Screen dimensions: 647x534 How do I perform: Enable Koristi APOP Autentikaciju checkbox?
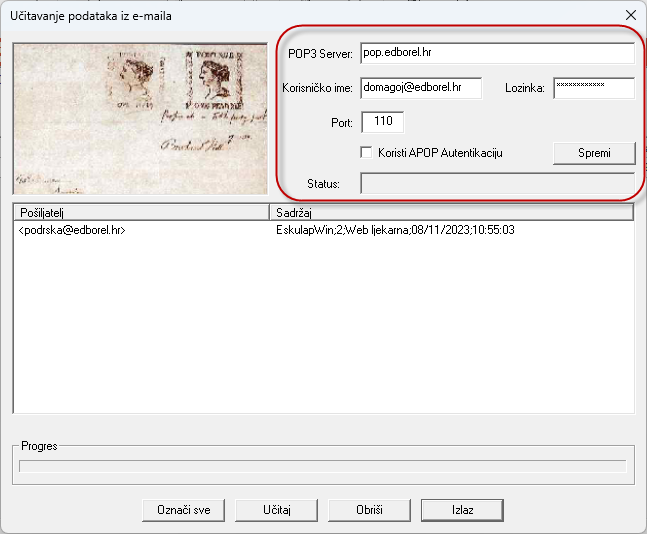pyautogui.click(x=367, y=153)
